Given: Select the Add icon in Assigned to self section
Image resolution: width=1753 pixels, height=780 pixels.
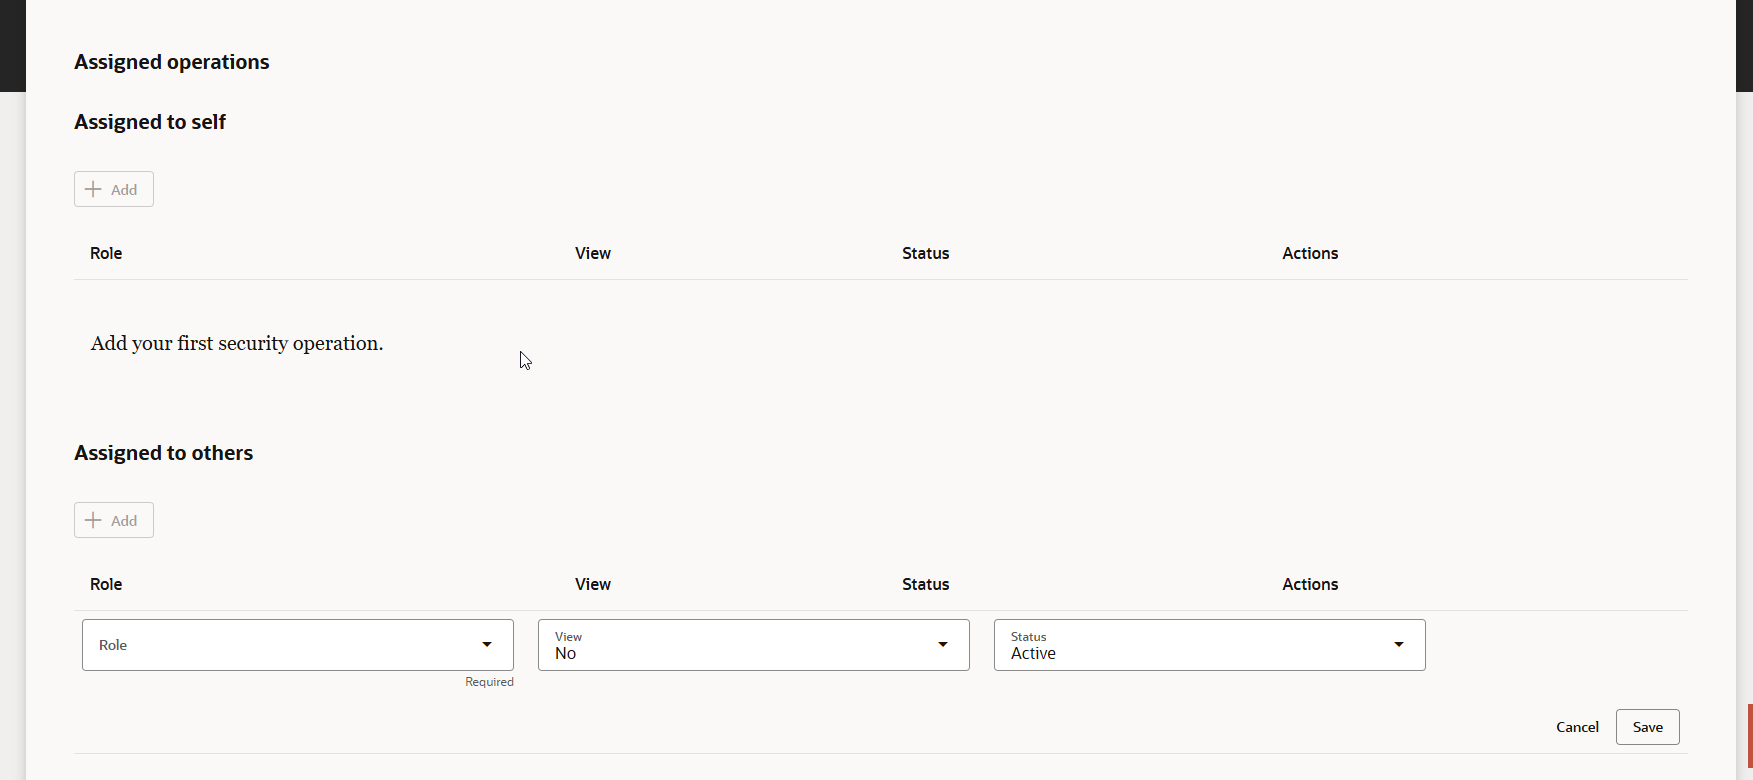Looking at the screenshot, I should pos(93,189).
